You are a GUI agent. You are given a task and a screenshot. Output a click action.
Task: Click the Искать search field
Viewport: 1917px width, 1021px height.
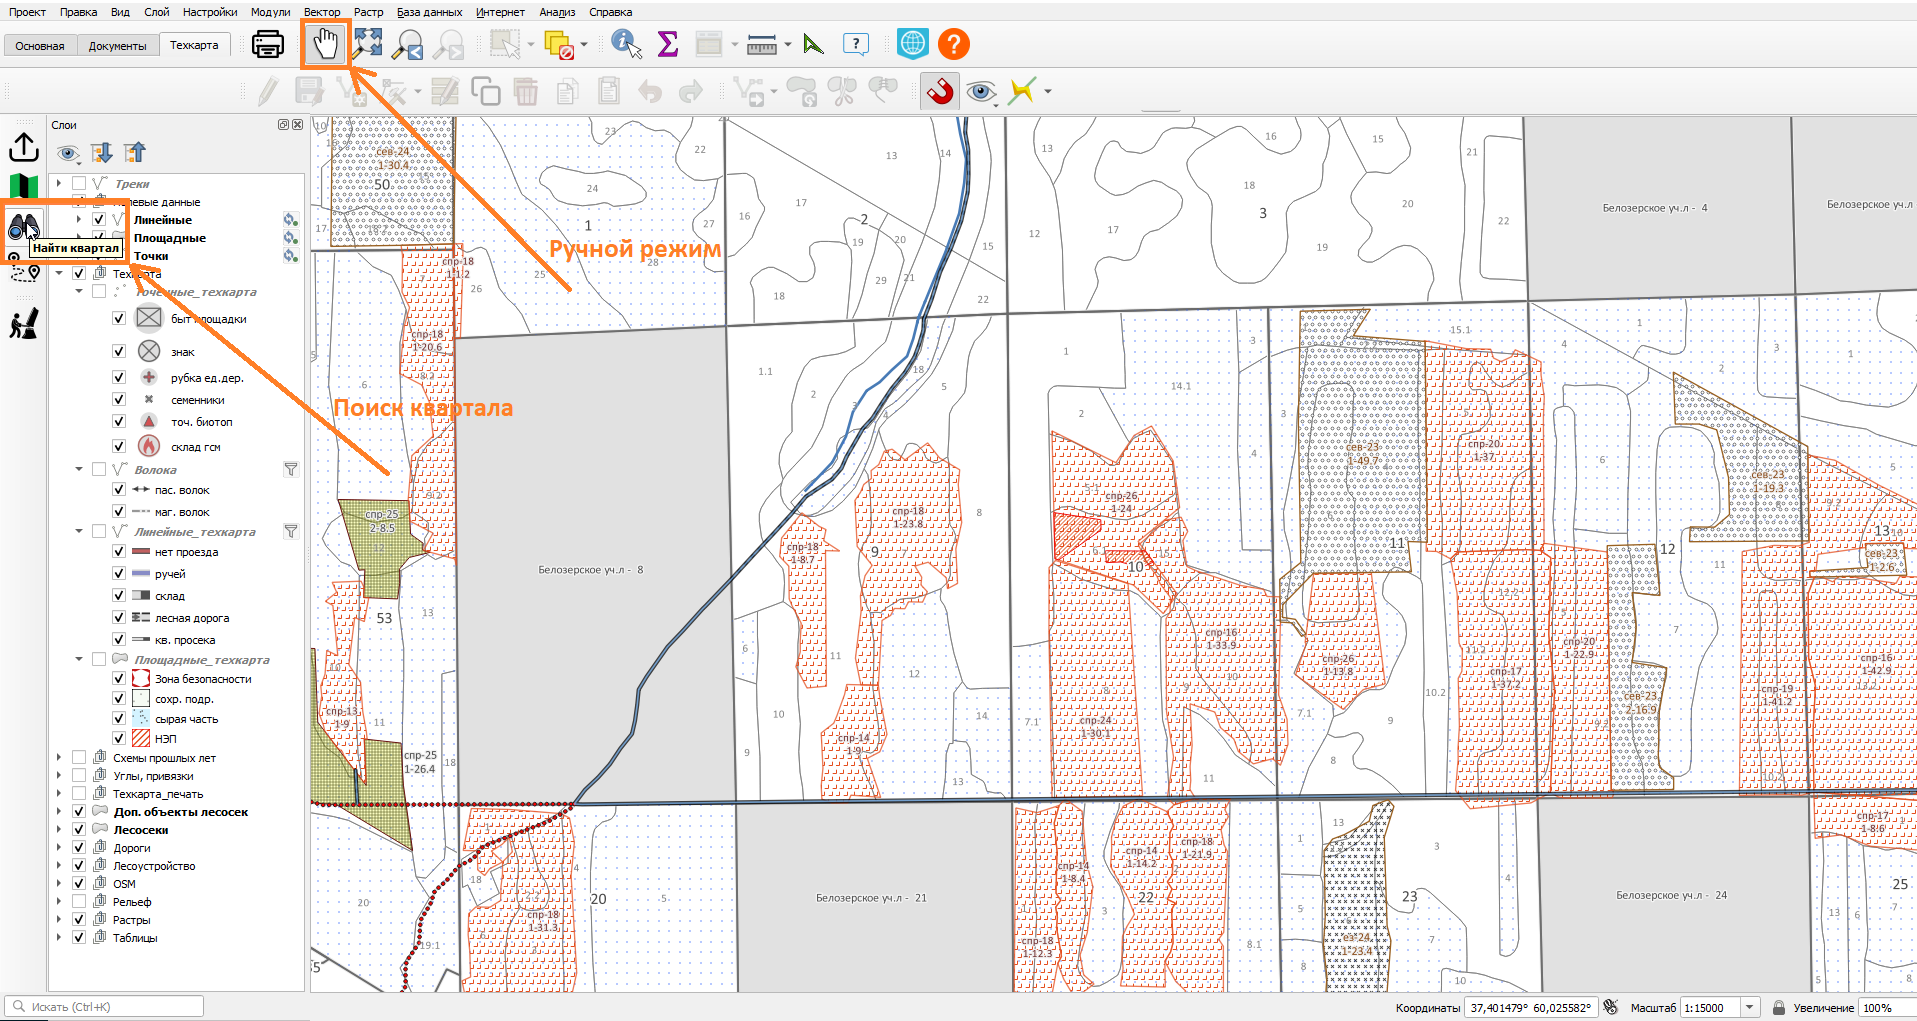pyautogui.click(x=105, y=1007)
